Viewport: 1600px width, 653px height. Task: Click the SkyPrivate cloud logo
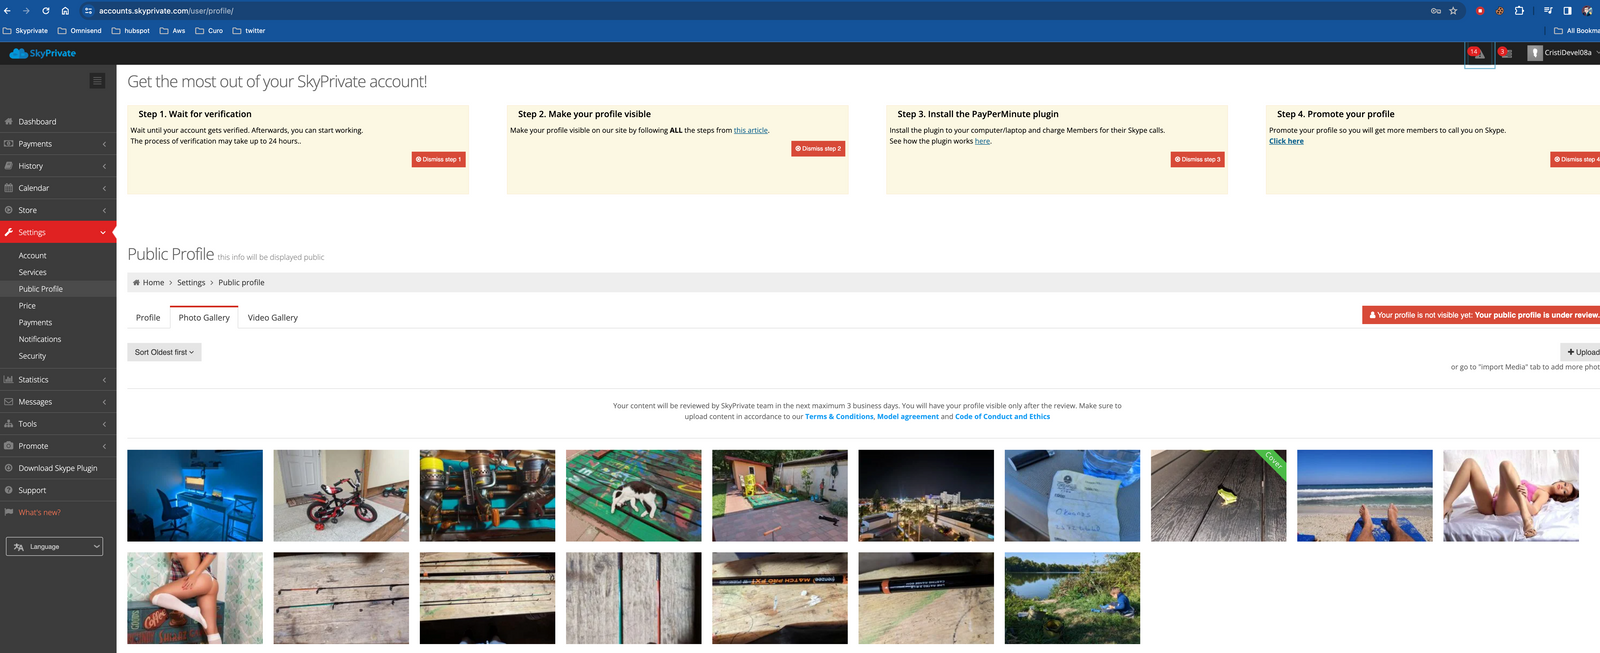click(42, 53)
